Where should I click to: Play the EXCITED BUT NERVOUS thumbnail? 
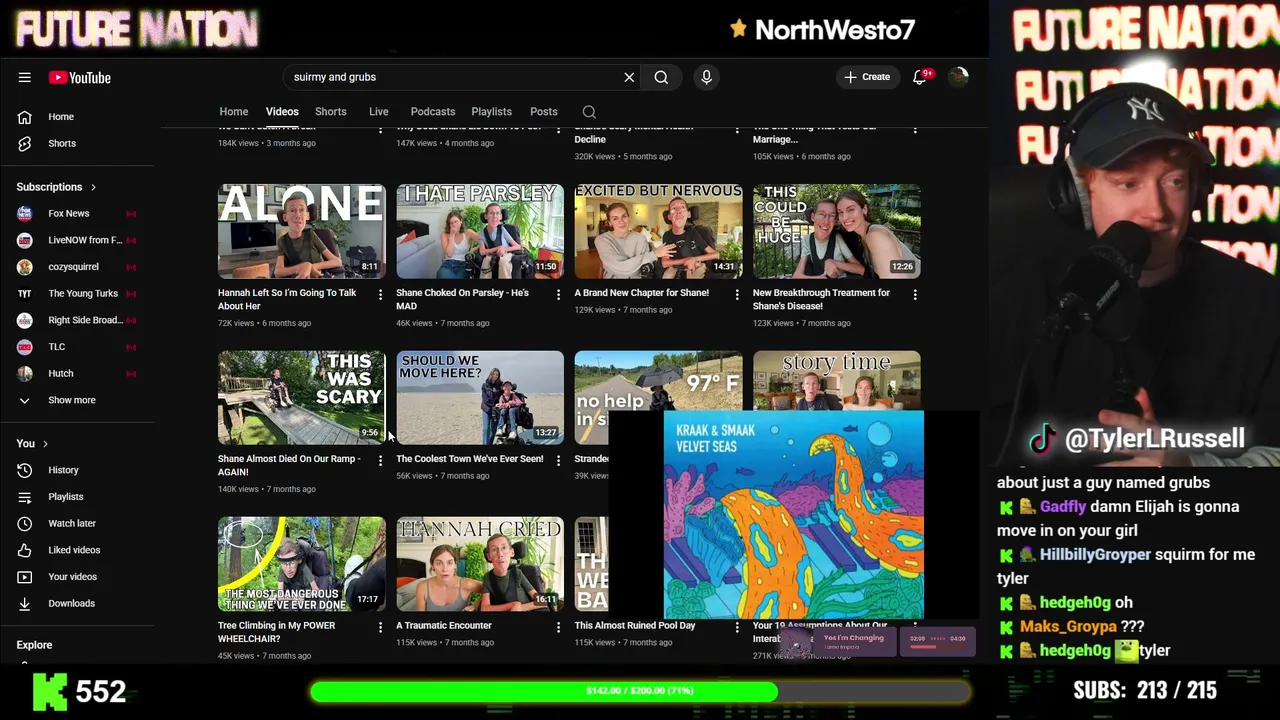click(658, 231)
